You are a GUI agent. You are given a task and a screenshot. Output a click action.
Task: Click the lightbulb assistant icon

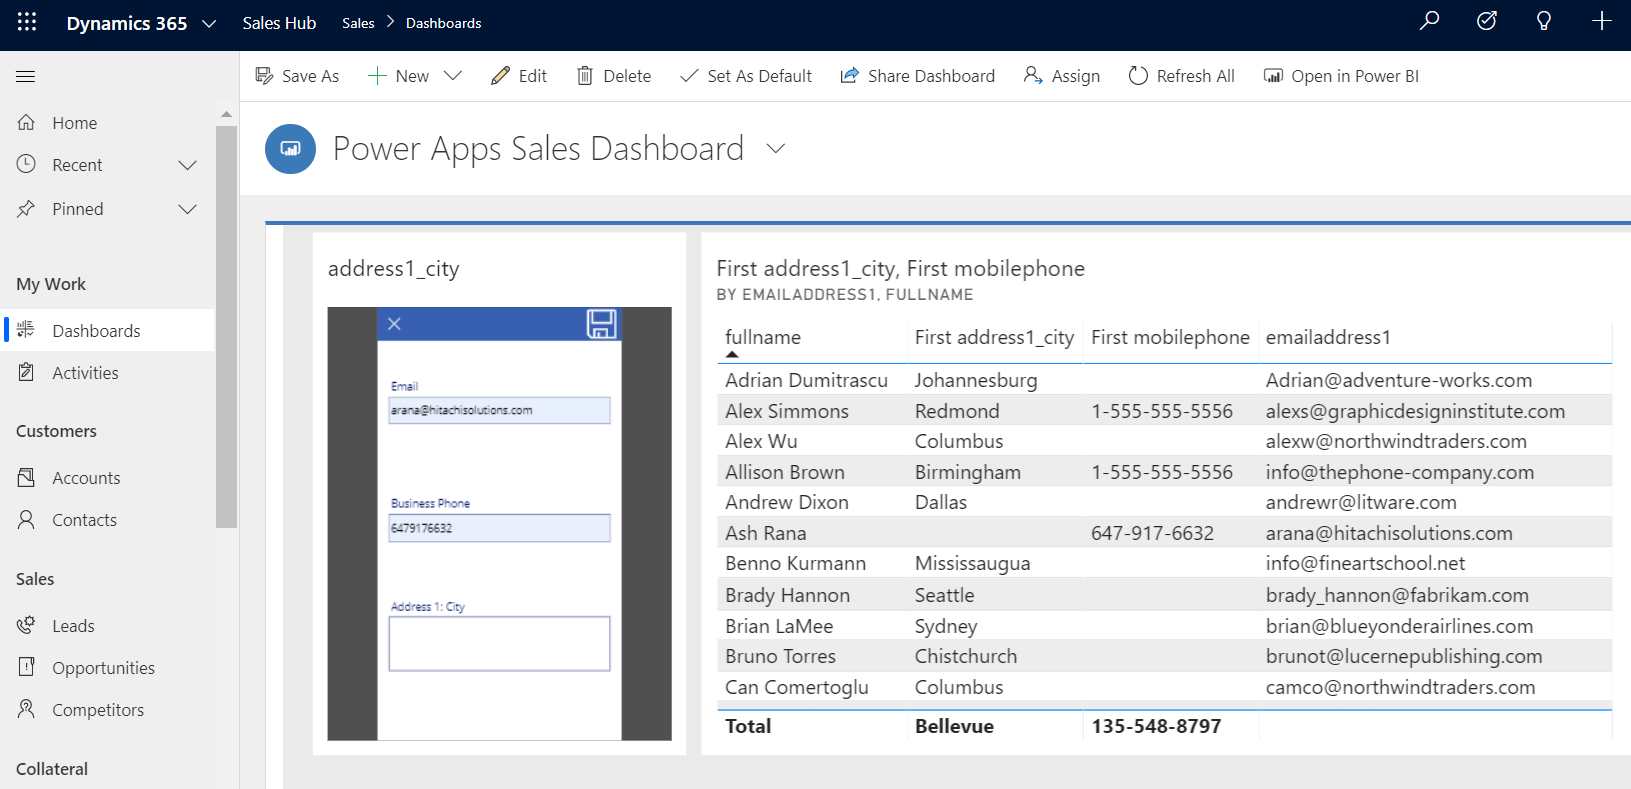pyautogui.click(x=1543, y=21)
